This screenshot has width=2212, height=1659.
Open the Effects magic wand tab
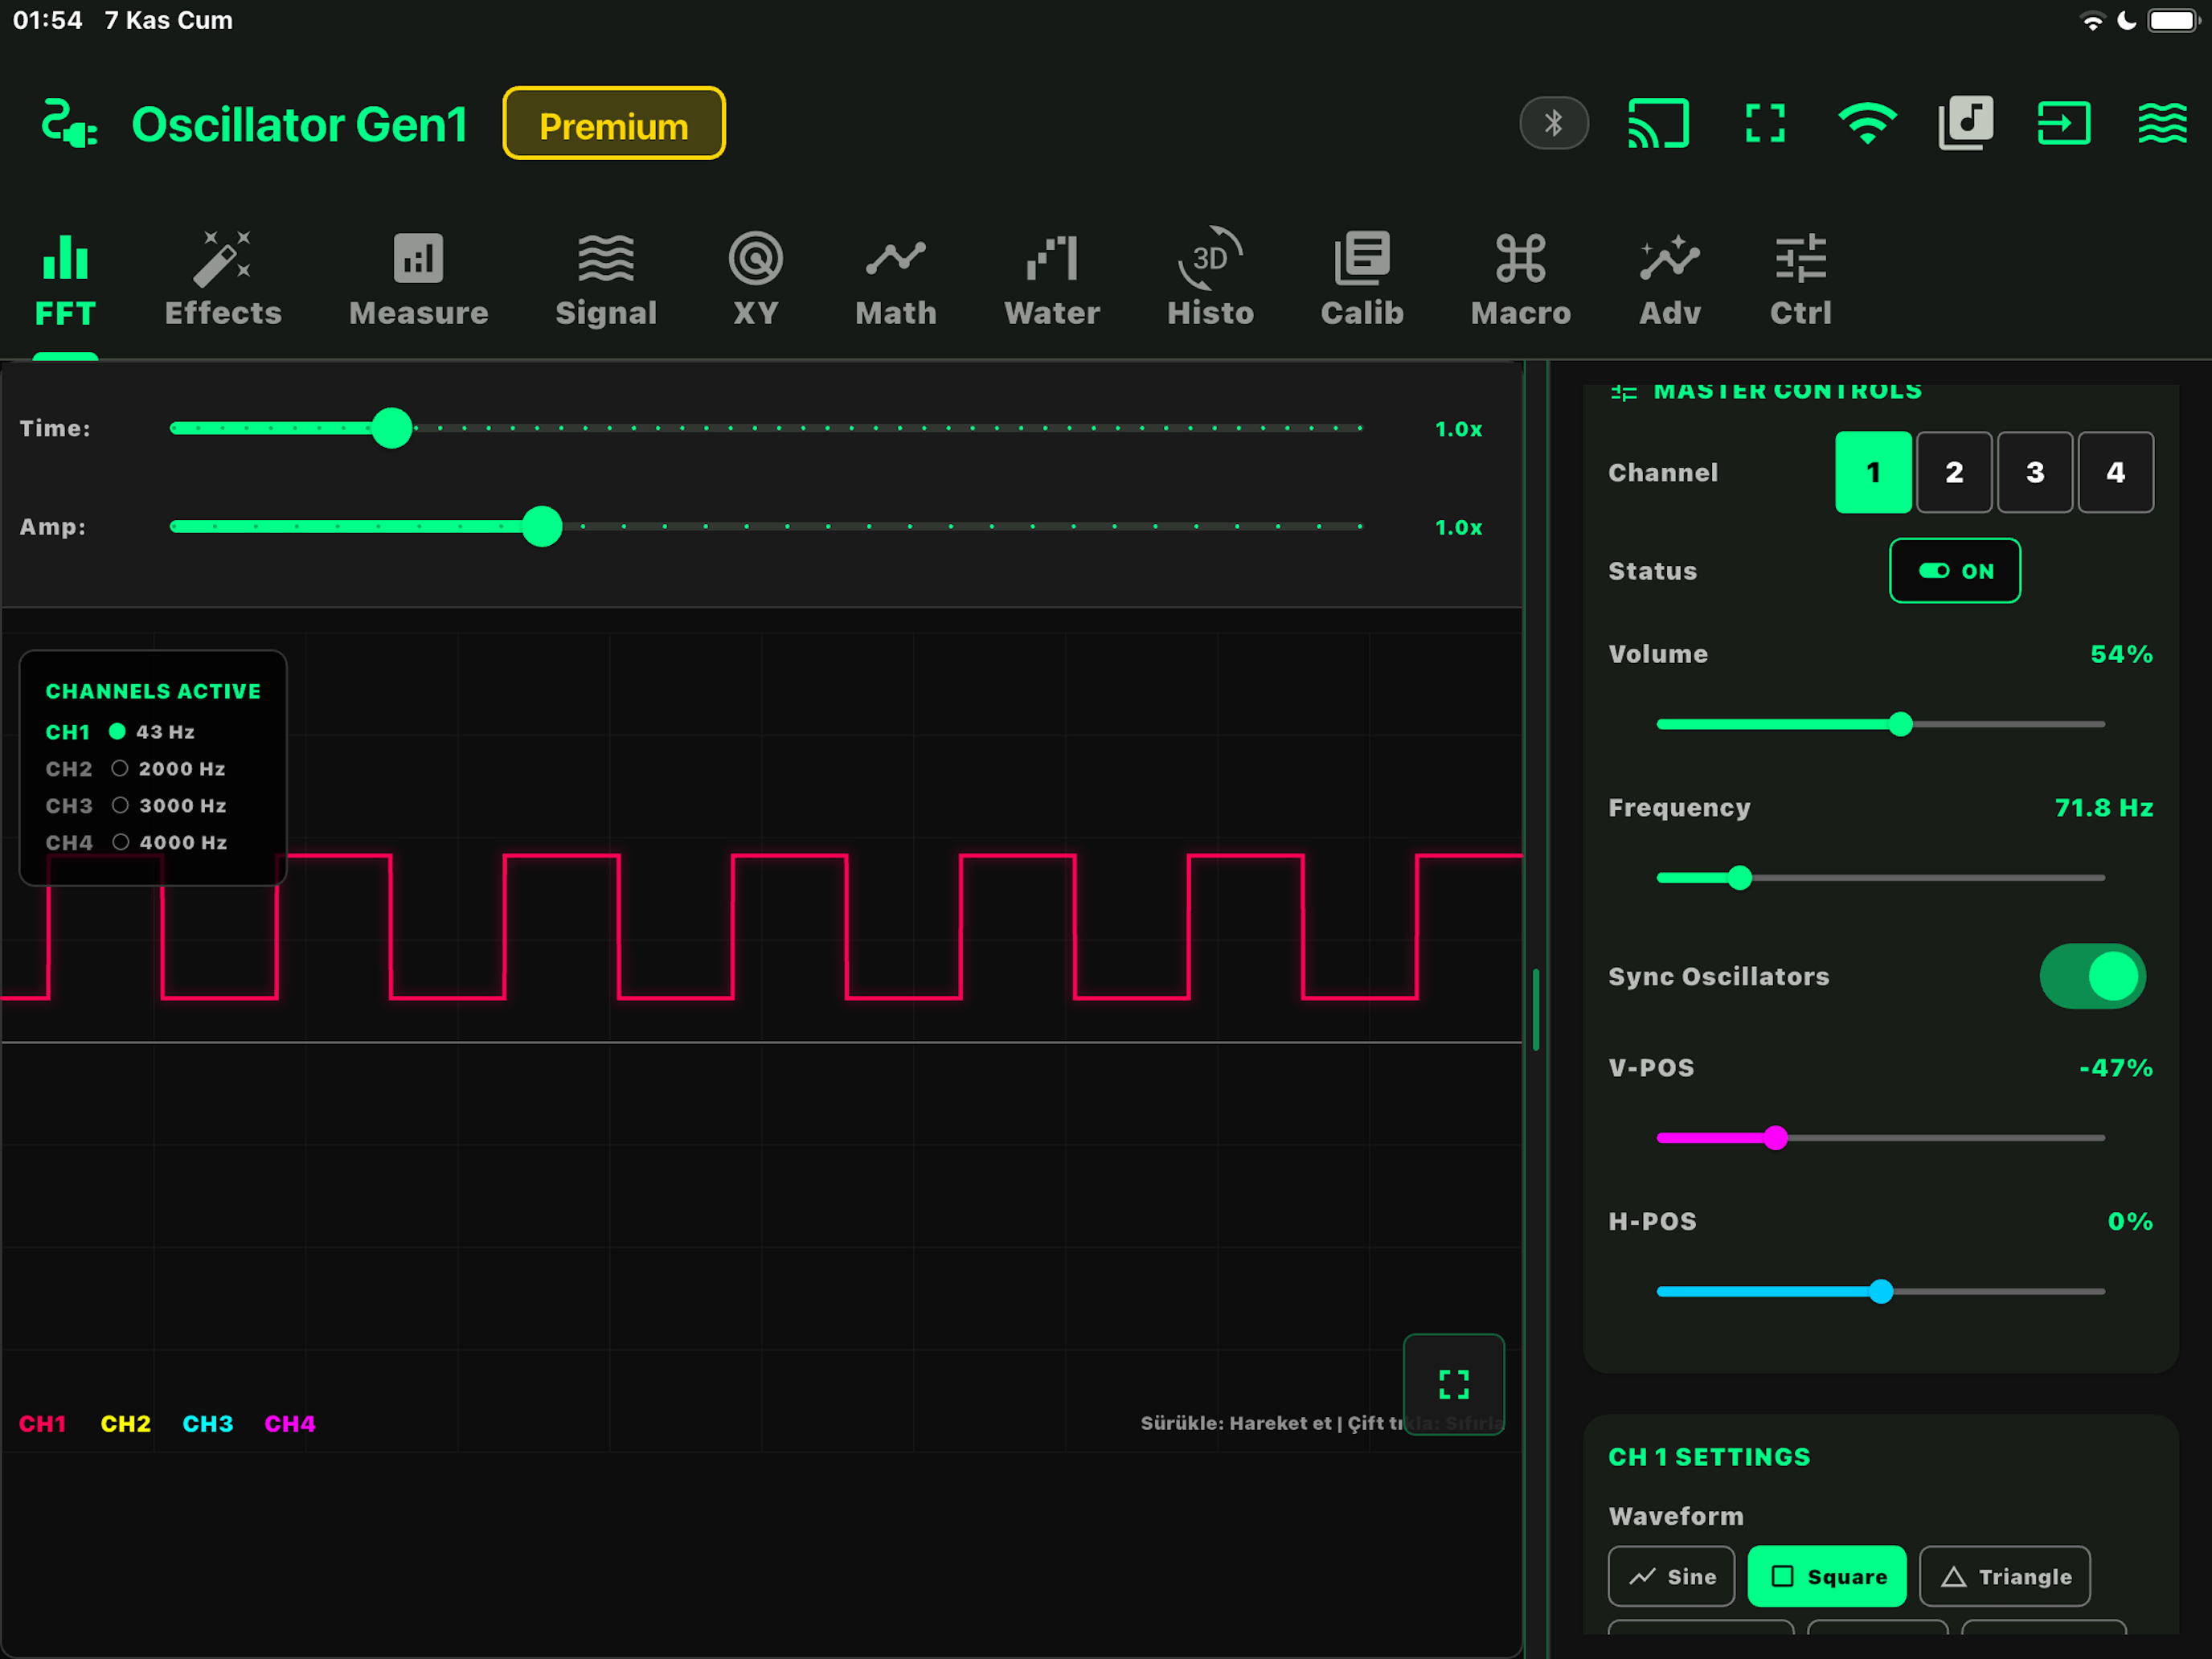coord(223,280)
